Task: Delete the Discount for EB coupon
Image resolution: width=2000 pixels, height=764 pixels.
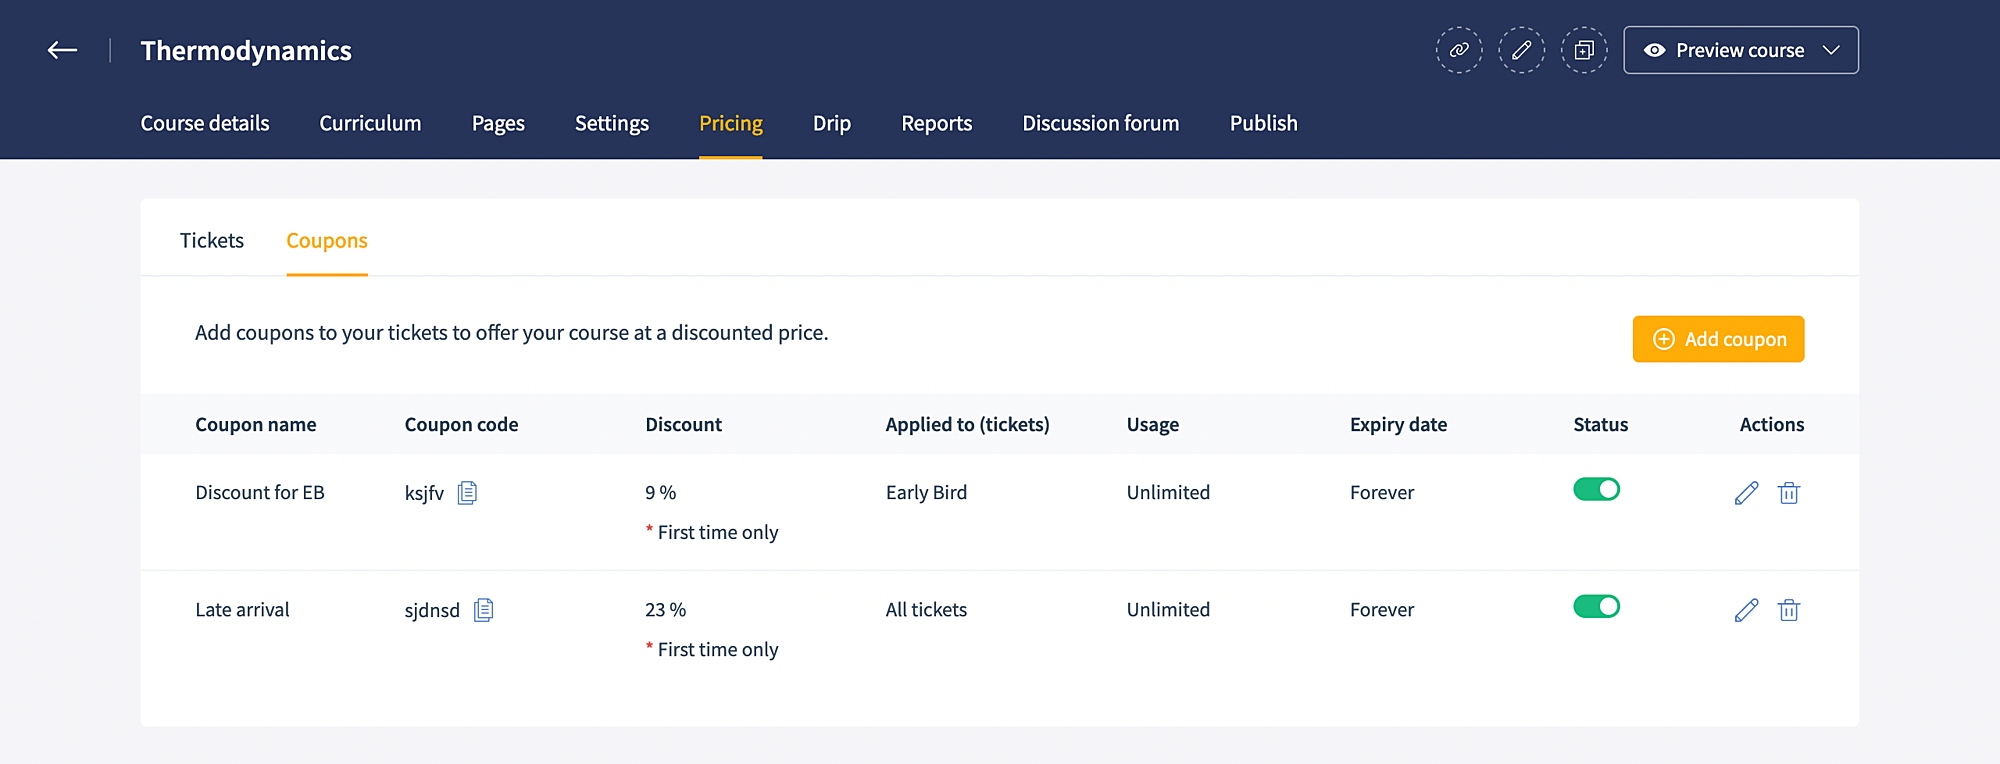Action: tap(1788, 493)
